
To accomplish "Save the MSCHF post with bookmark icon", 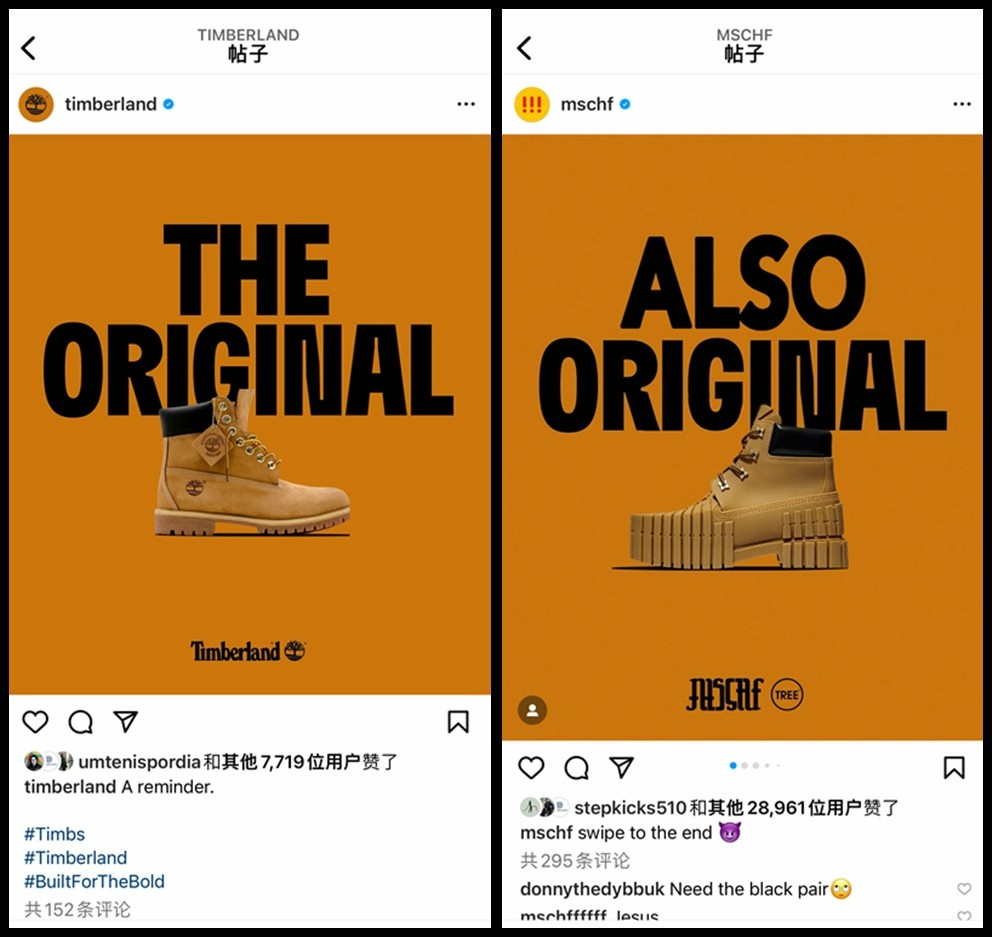I will click(954, 767).
